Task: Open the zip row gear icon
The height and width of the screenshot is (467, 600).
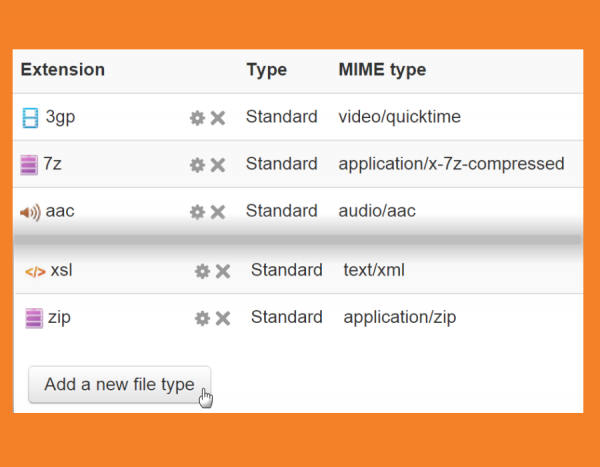Action: tap(202, 318)
